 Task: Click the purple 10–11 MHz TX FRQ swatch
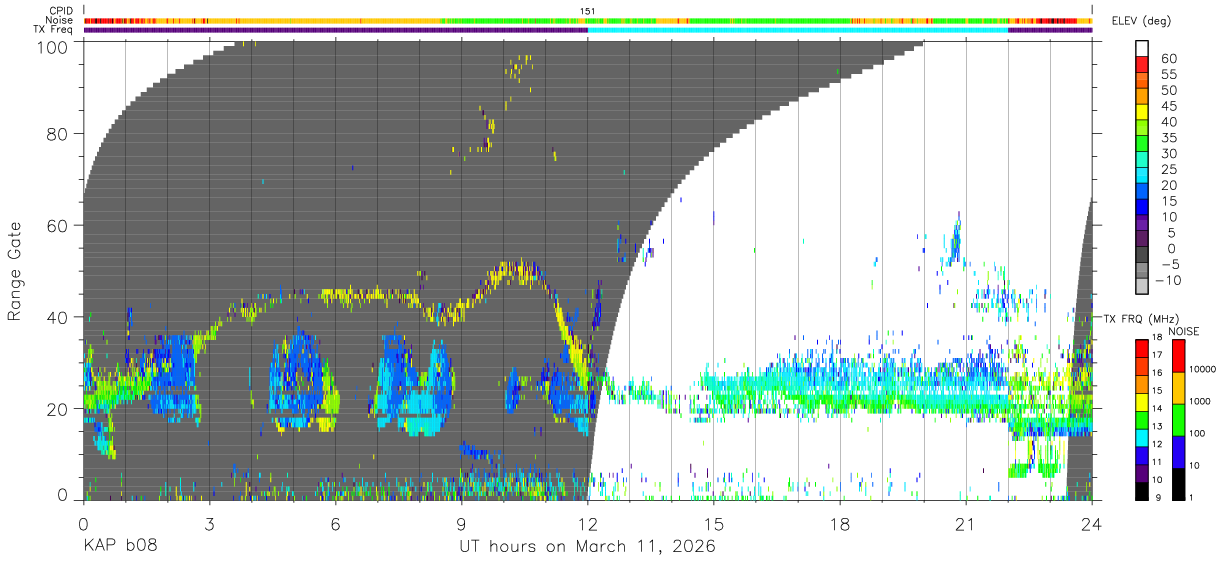1141,473
